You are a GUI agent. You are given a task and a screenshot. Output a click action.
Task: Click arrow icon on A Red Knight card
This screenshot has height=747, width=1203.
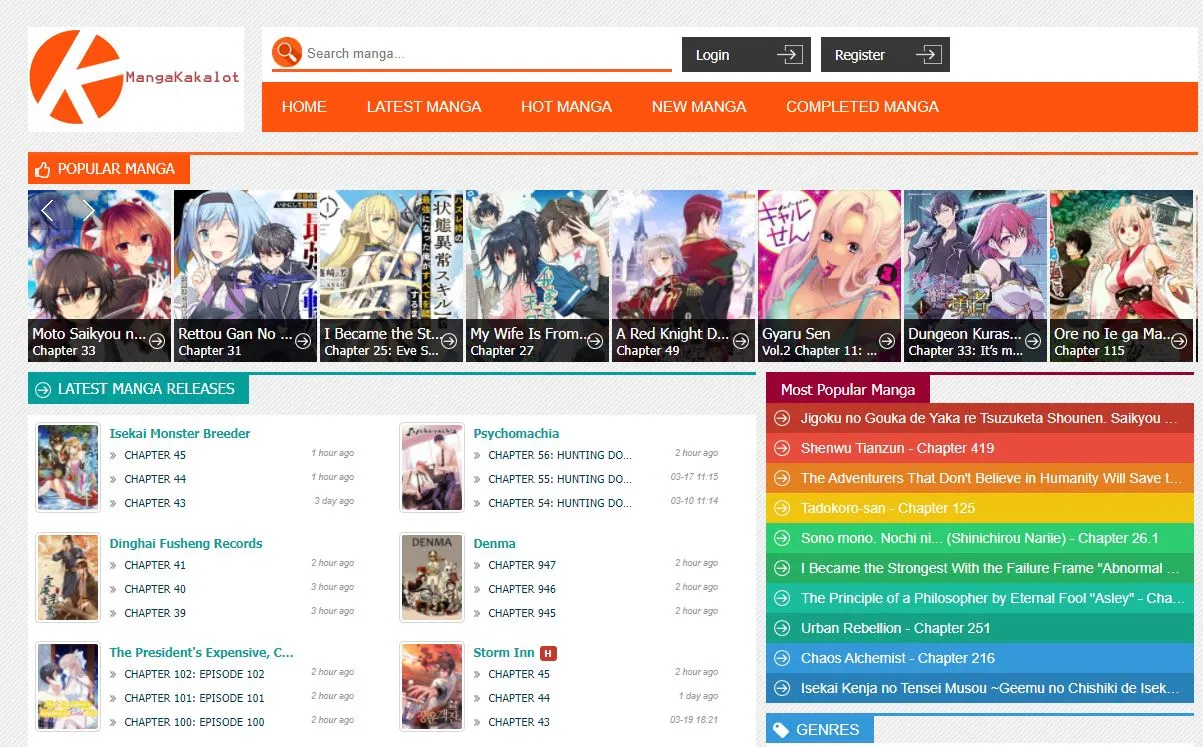click(741, 341)
